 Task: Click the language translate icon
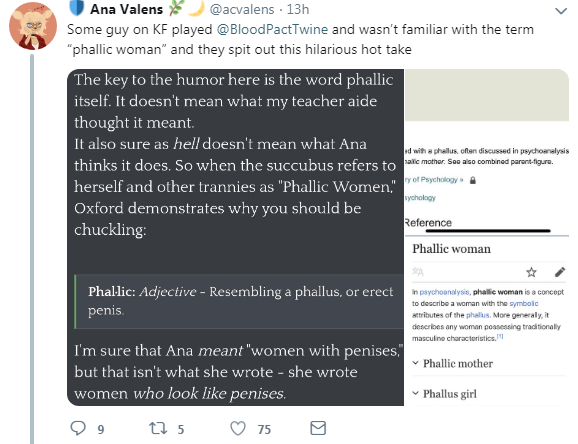tap(418, 272)
